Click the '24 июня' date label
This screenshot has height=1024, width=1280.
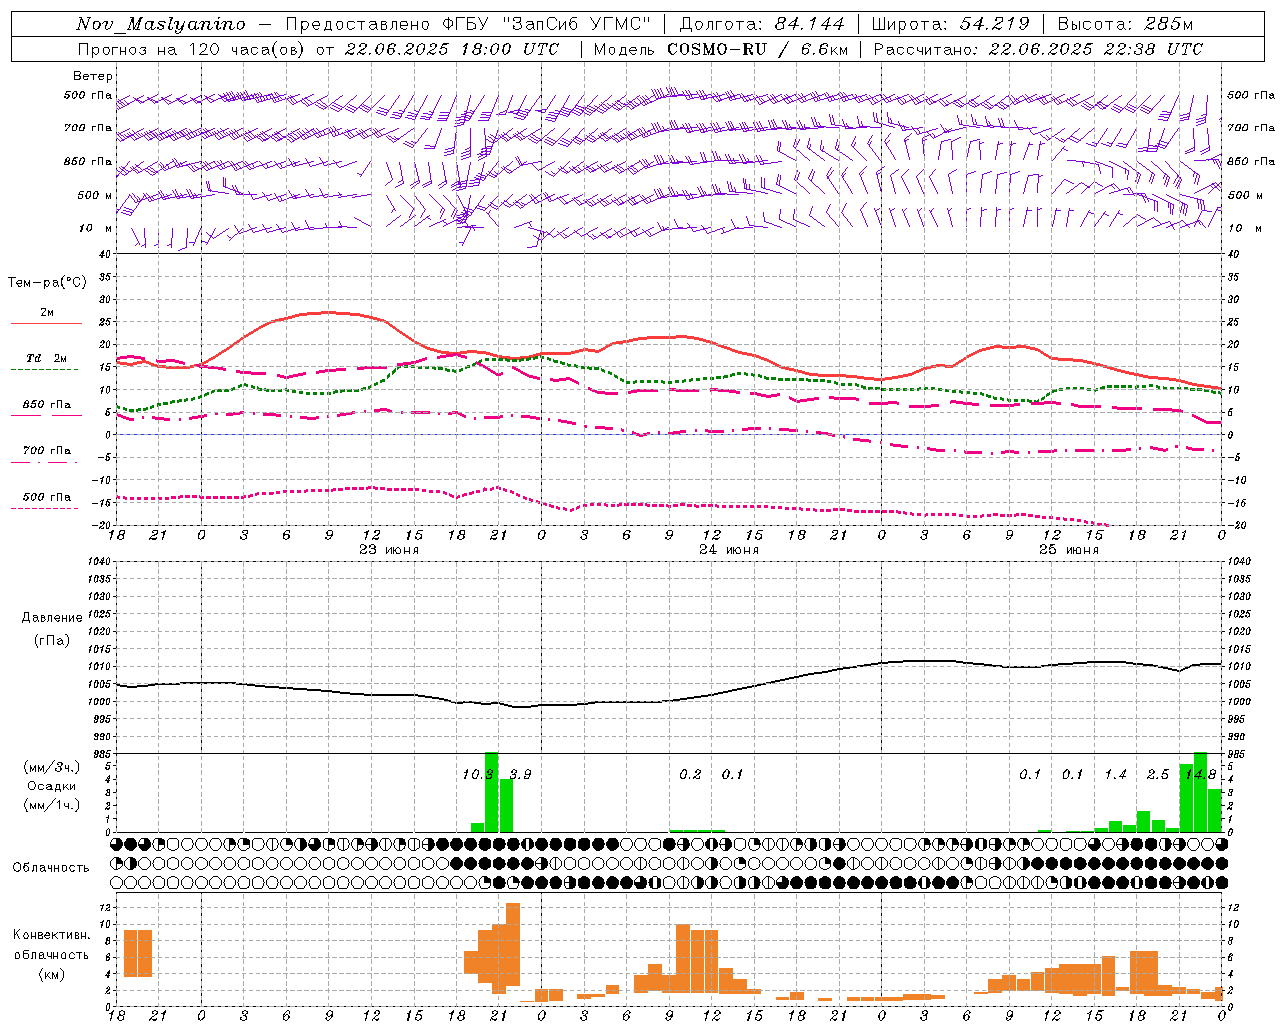729,550
